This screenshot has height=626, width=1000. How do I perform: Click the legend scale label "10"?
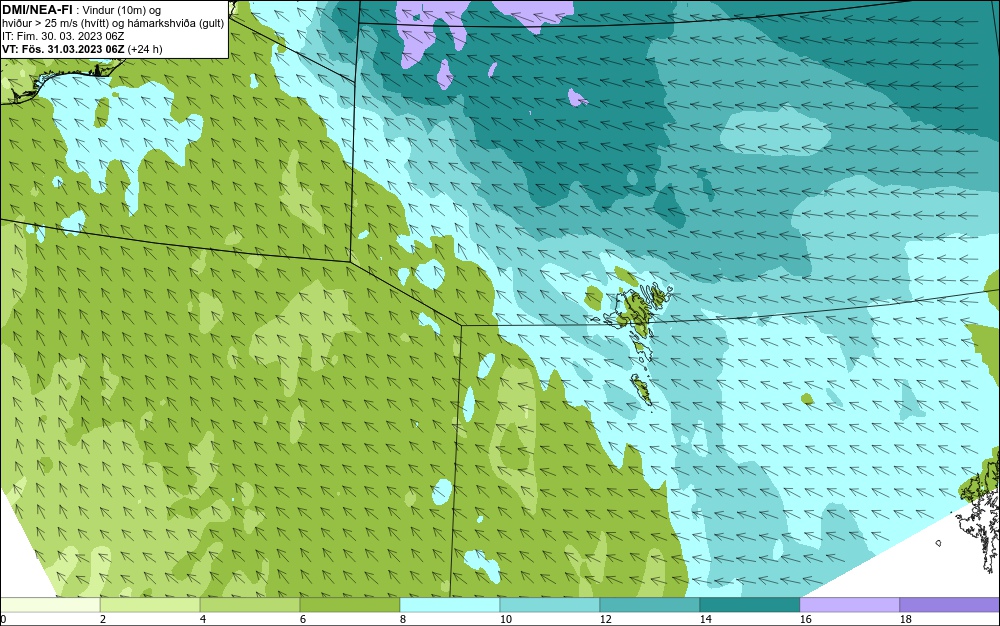click(x=506, y=619)
